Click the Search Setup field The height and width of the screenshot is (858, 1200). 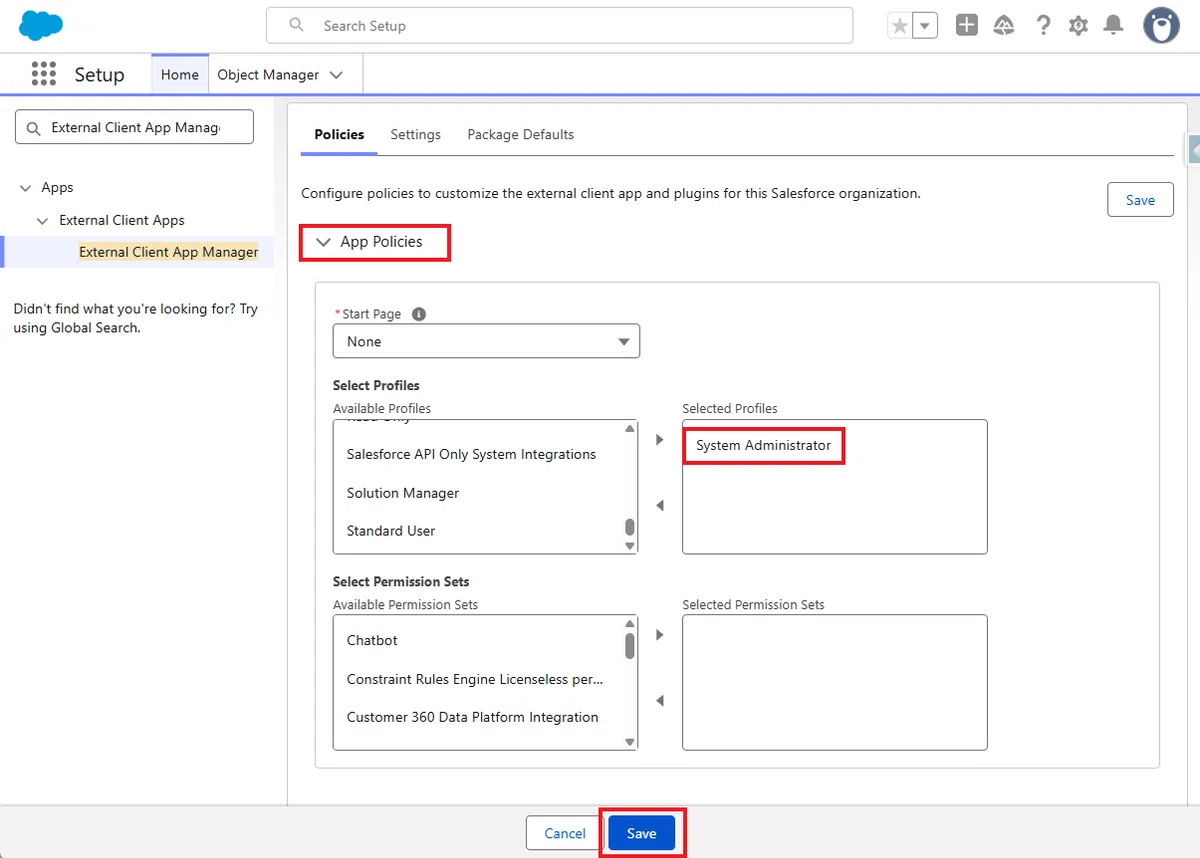[559, 26]
